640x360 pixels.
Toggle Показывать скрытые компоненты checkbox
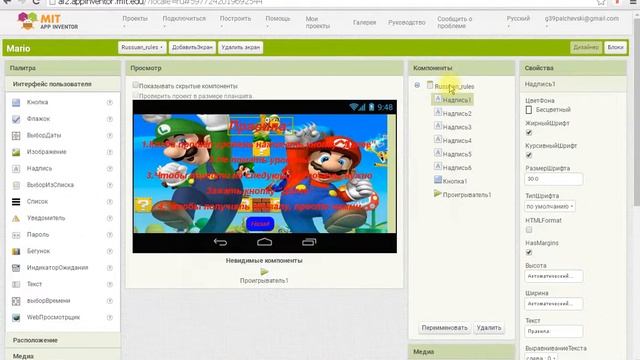(x=135, y=85)
